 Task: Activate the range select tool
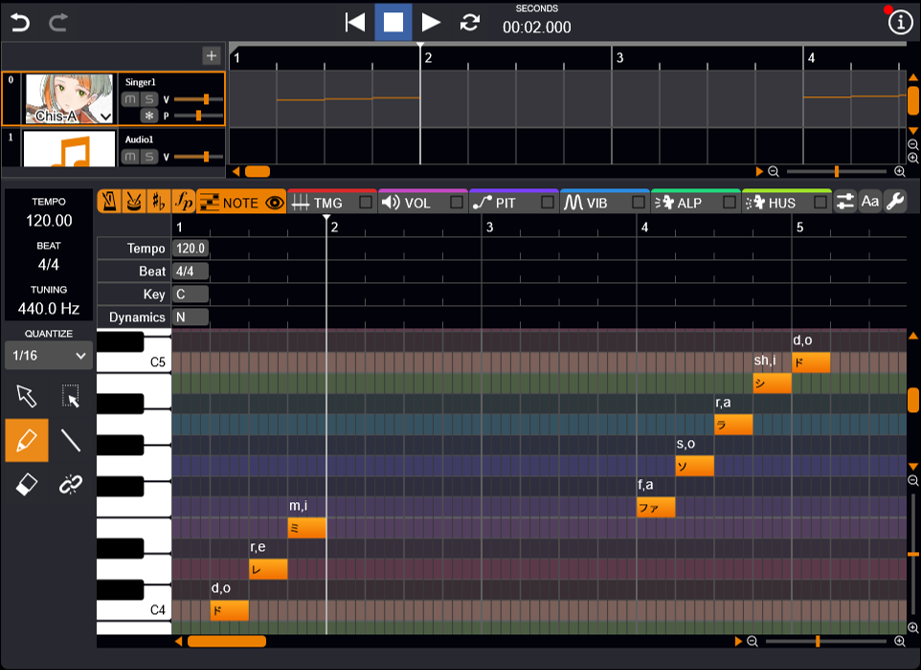coord(70,396)
